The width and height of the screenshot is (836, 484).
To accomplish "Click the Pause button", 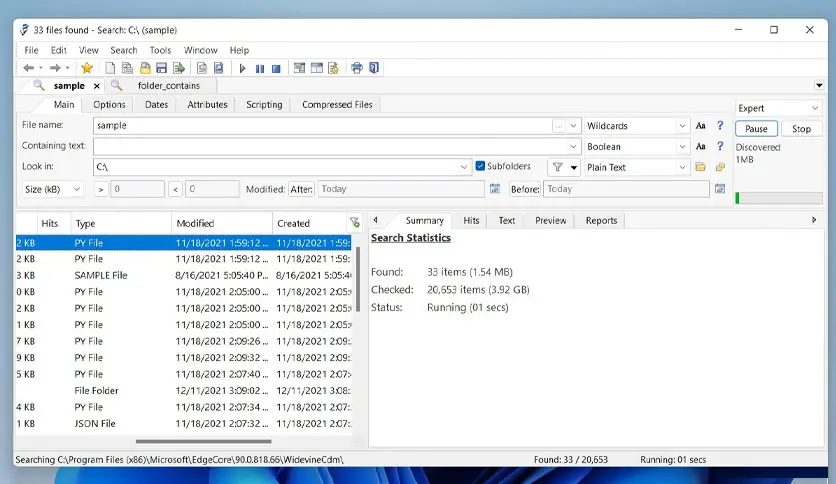I will pyautogui.click(x=756, y=129).
